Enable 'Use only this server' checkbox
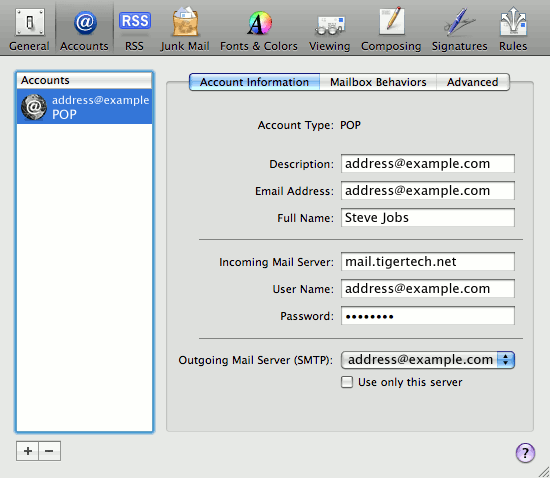 pos(347,382)
